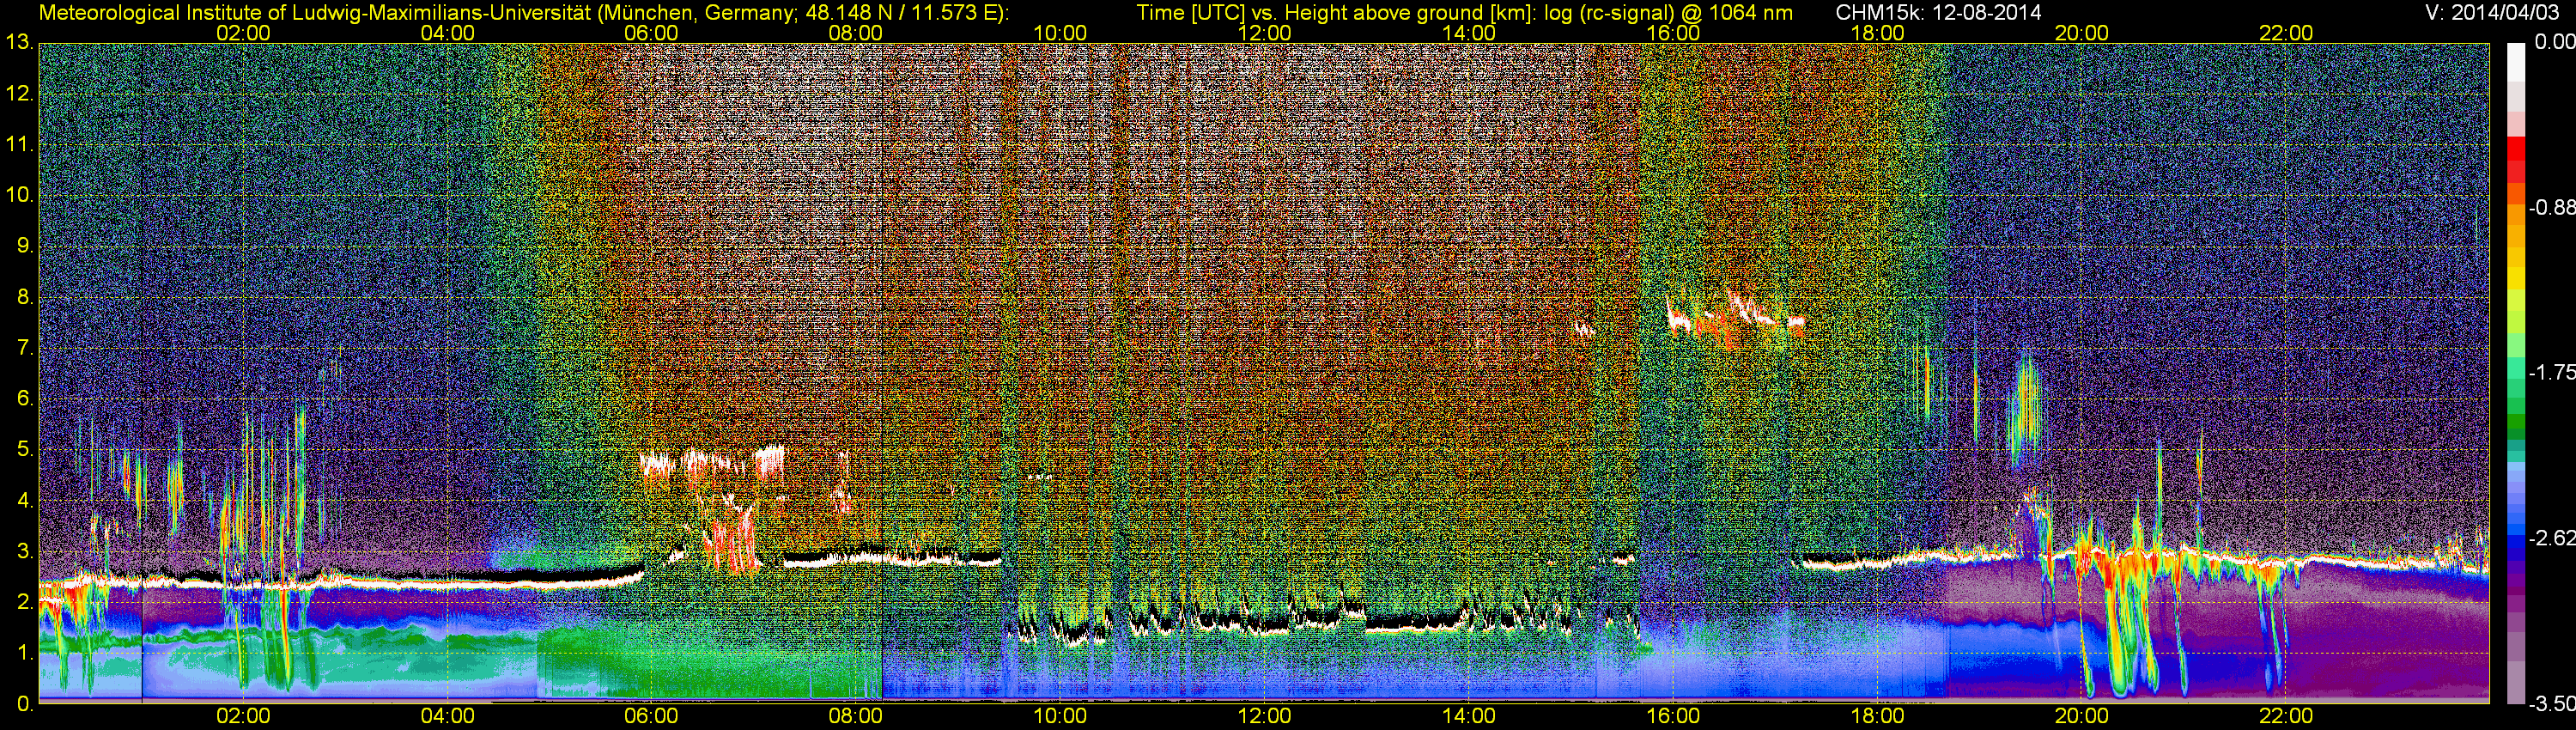
Task: Click the 1. km height axis label
Action: [x=24, y=653]
